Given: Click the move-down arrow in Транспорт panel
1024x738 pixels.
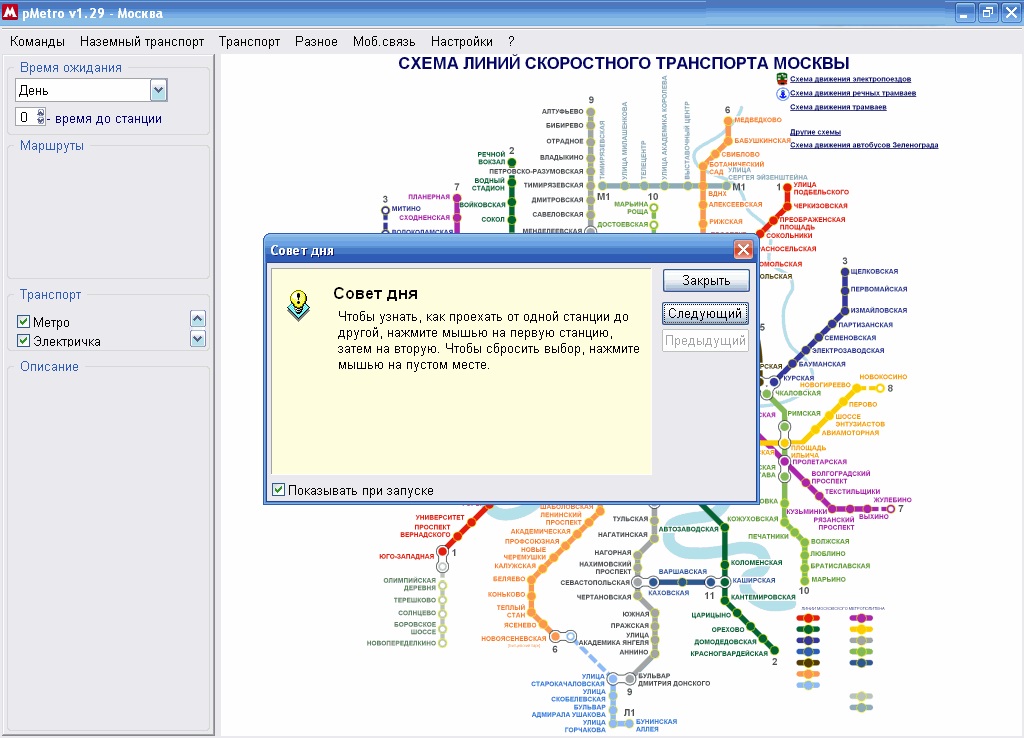Looking at the screenshot, I should coord(198,338).
